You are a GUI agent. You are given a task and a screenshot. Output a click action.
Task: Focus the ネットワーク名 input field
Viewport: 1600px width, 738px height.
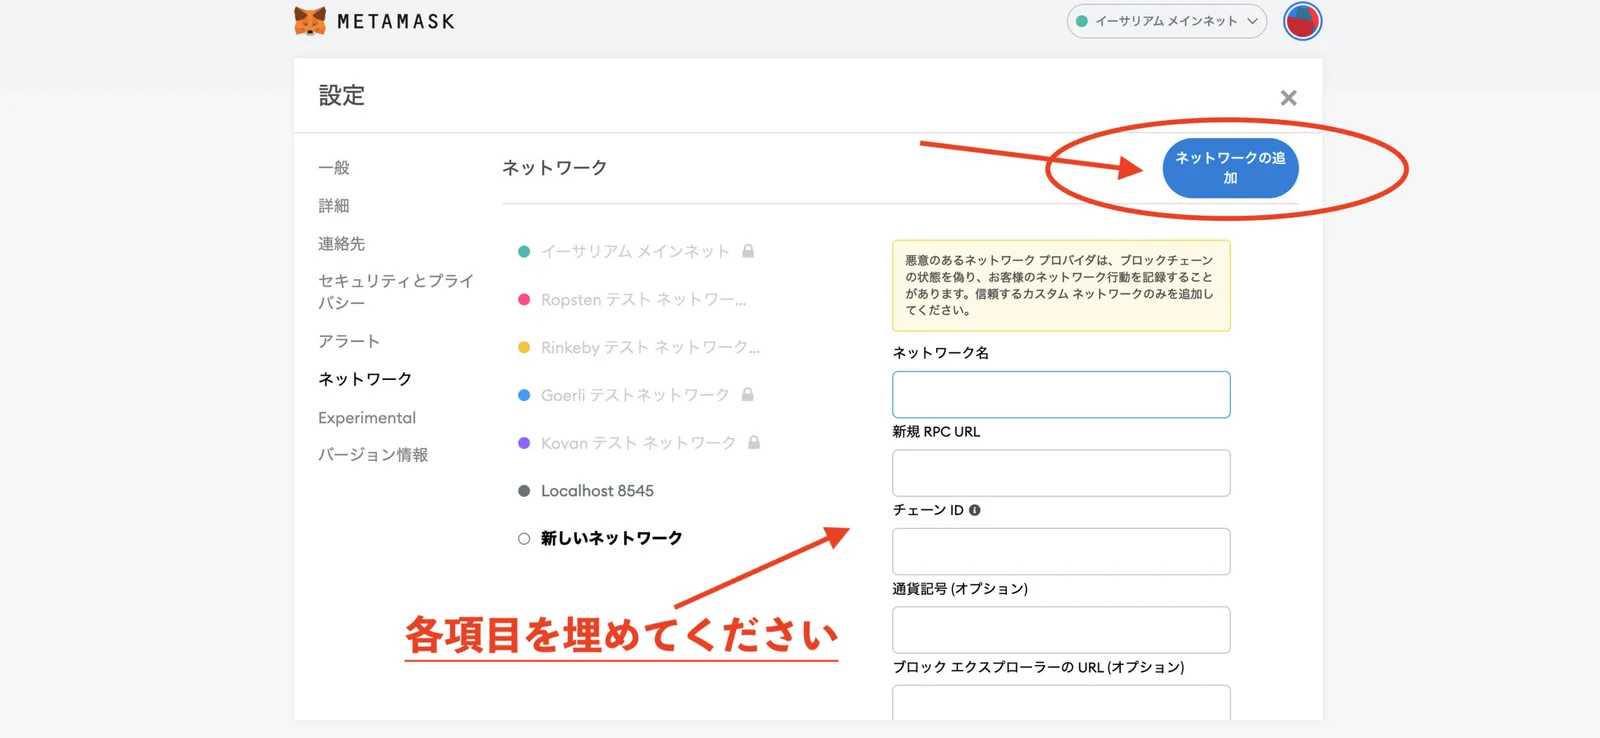(x=1061, y=395)
